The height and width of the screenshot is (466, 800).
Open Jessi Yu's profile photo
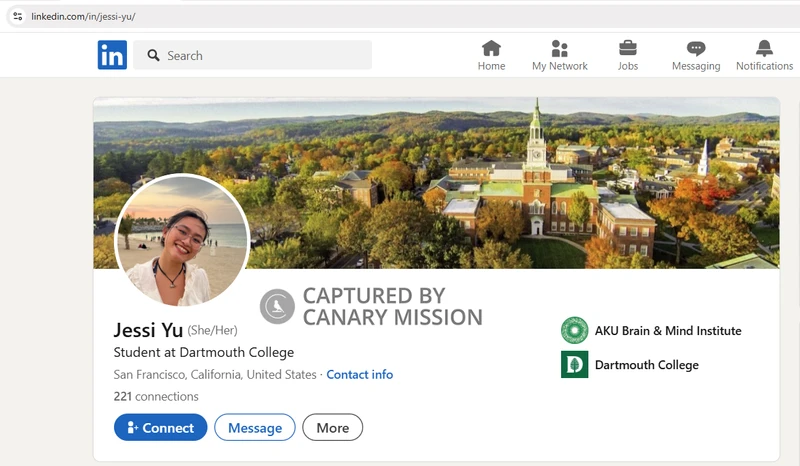click(182, 240)
